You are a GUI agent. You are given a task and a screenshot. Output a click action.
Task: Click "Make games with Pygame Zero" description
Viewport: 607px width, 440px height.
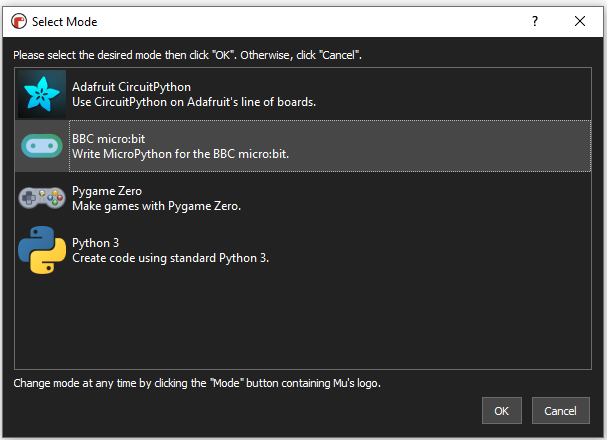coord(156,206)
